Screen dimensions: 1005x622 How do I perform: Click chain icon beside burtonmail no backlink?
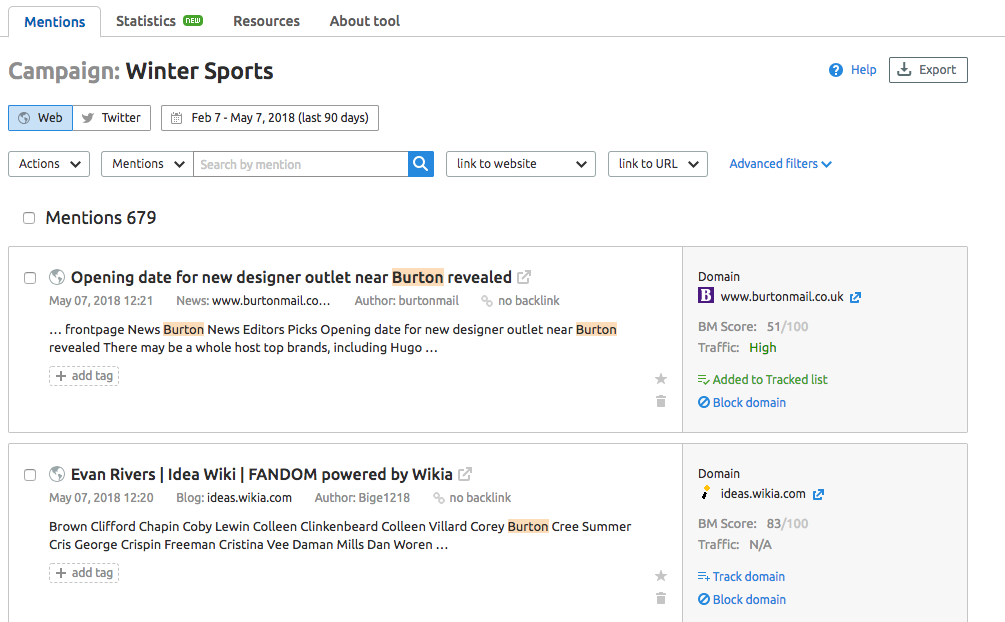tap(487, 301)
